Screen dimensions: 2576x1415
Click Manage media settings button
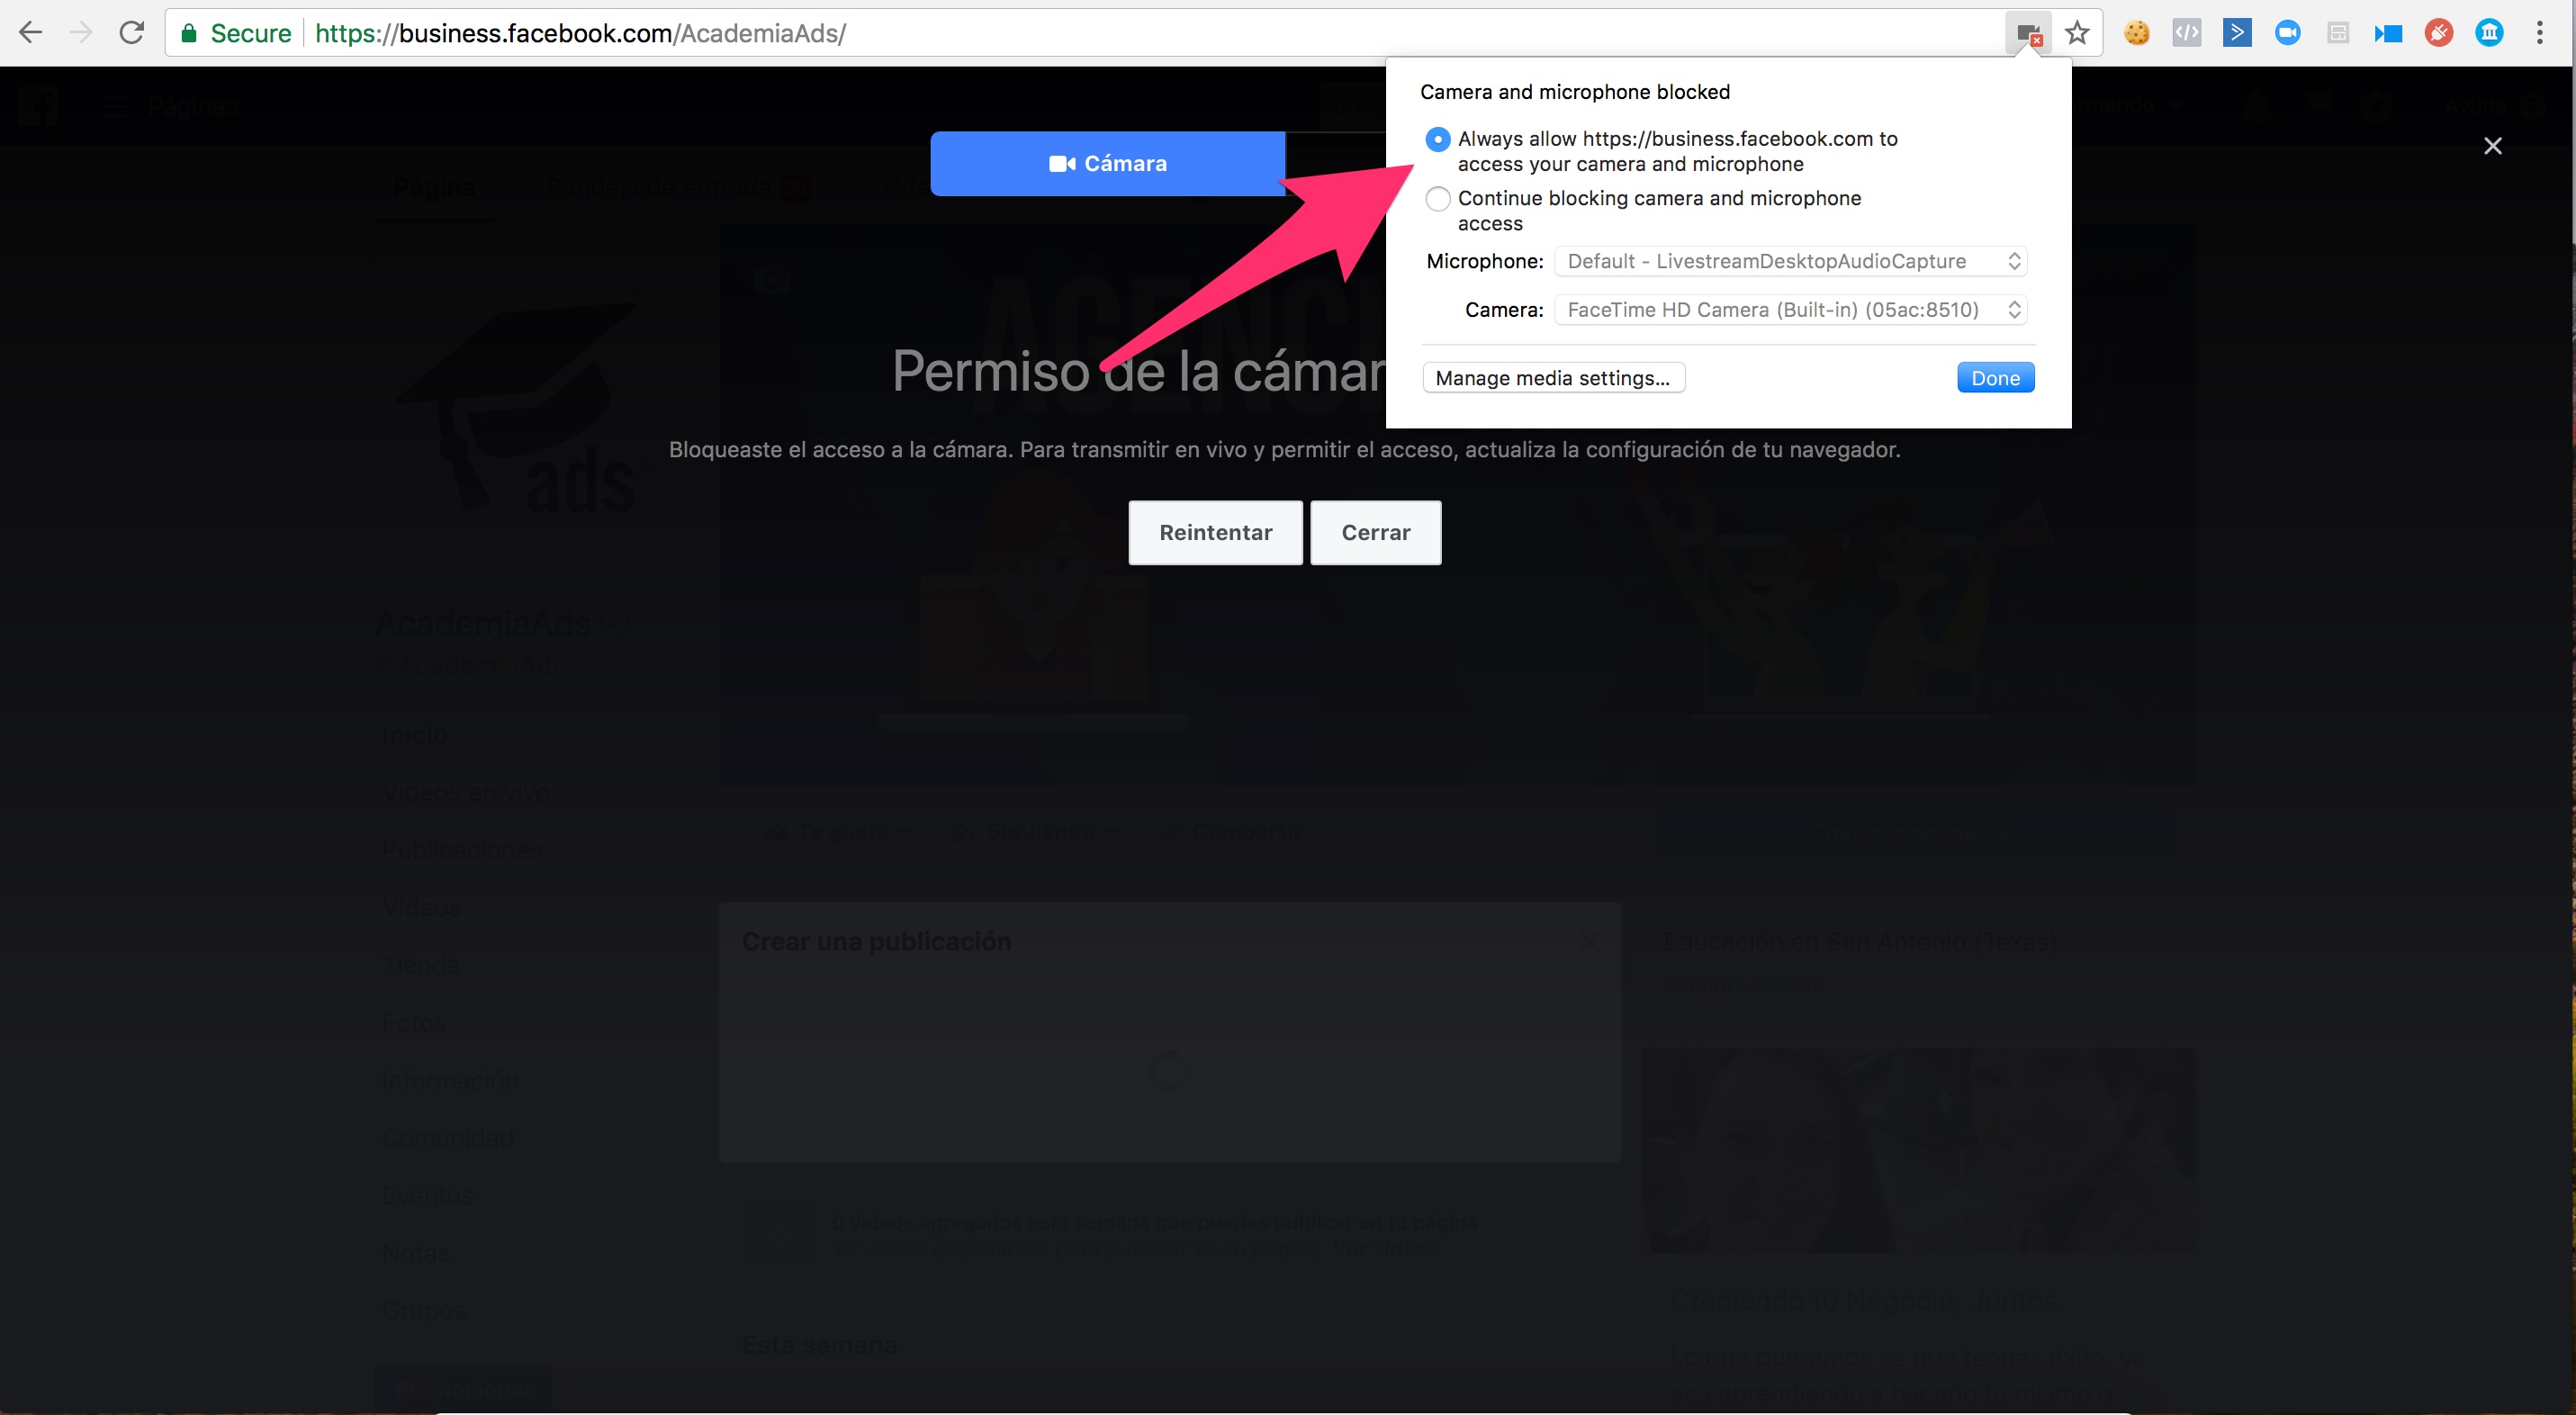(1553, 378)
